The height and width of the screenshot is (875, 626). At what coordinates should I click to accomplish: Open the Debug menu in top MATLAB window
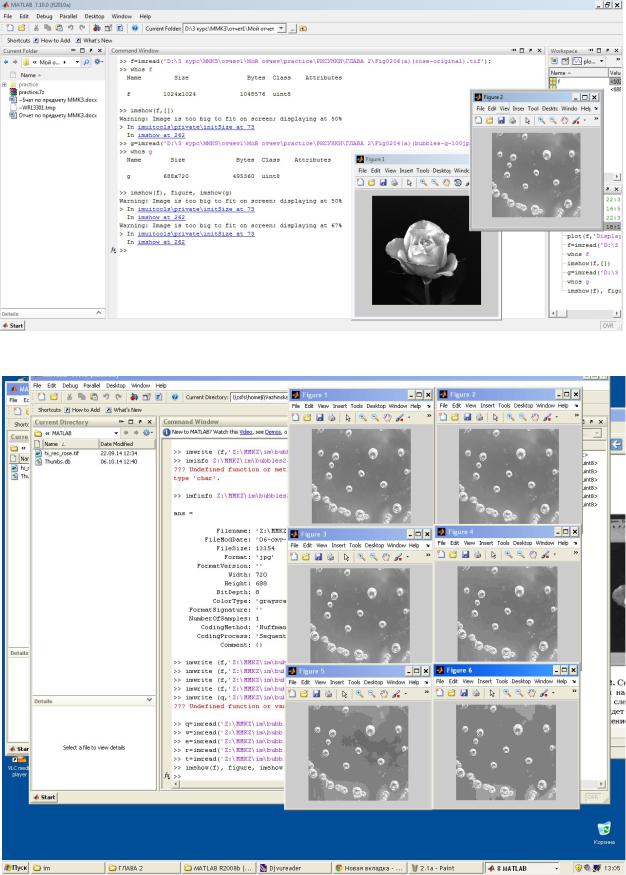[44, 16]
